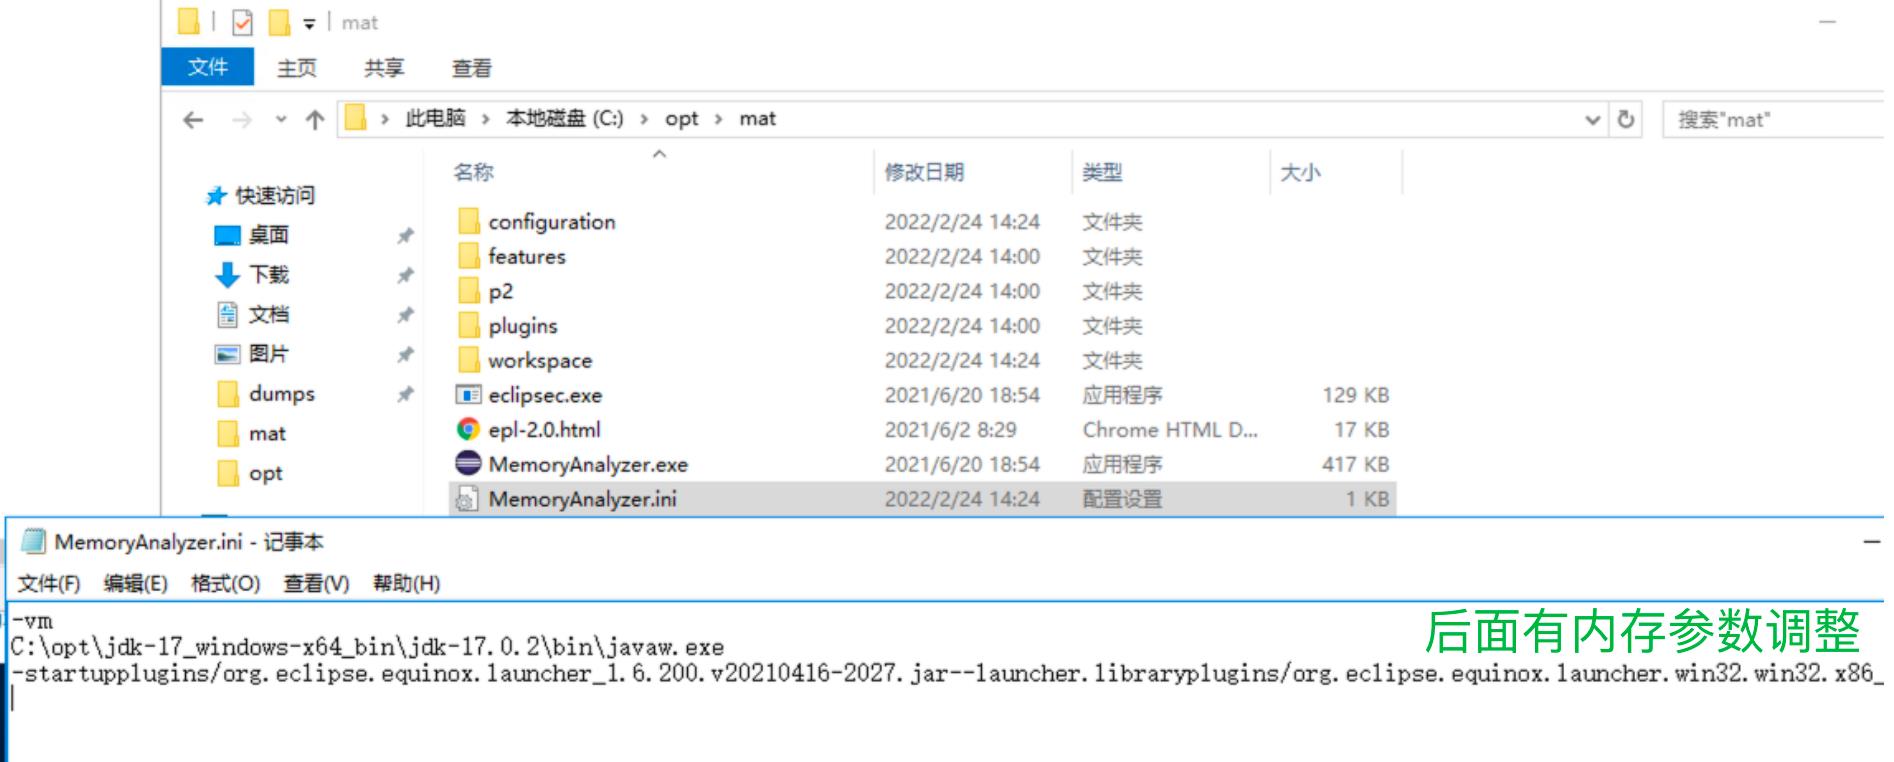Go forward with the forward arrow

point(242,120)
